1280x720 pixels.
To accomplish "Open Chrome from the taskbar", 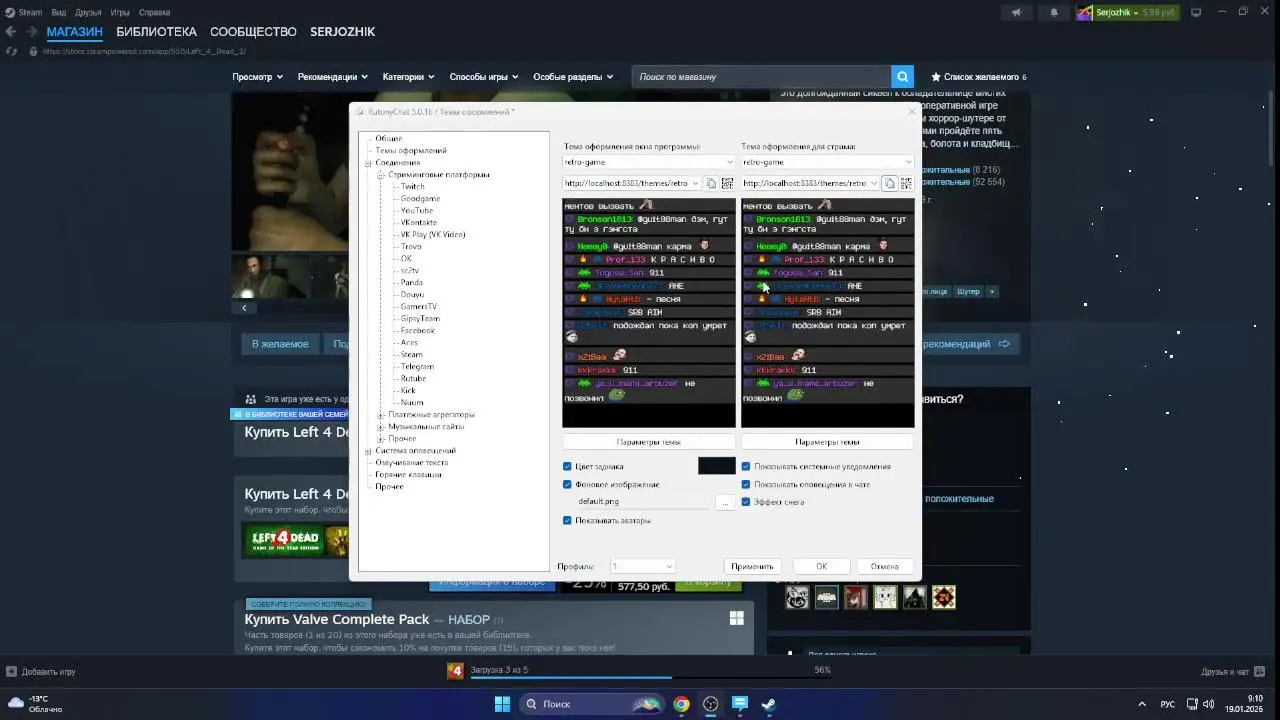I will coord(681,704).
